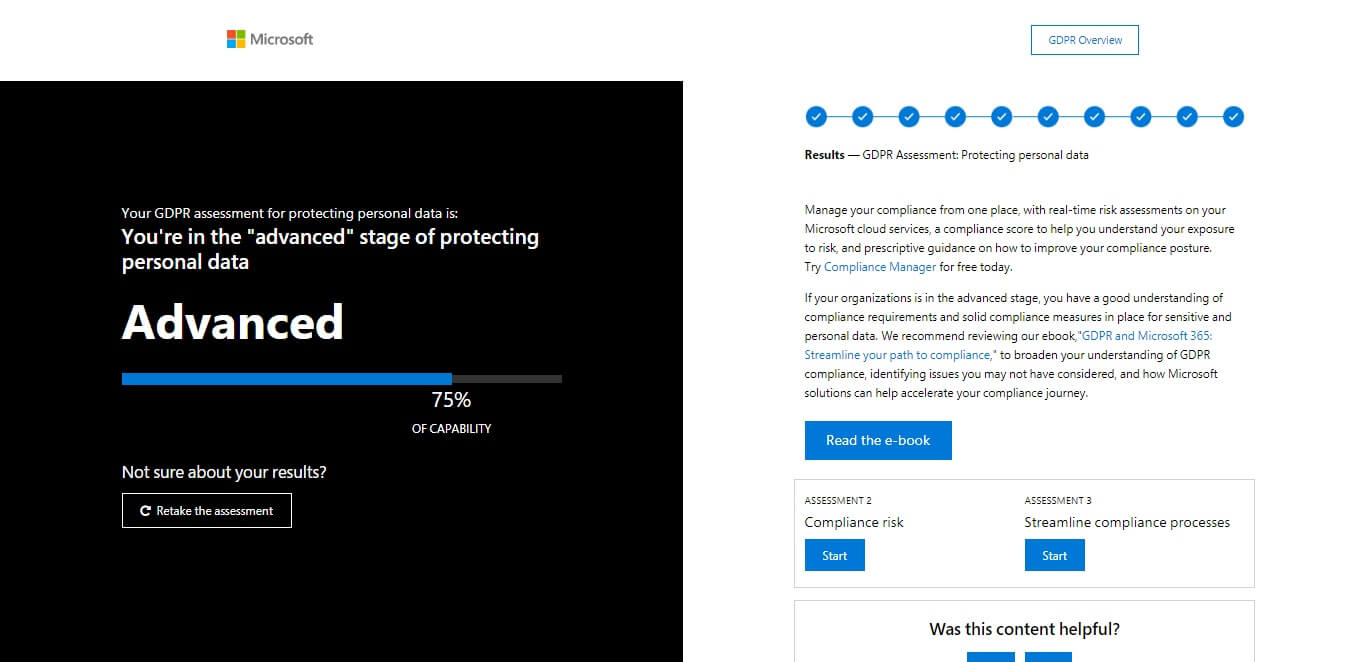1366x662 pixels.
Task: Start the Compliance risk assessment
Action: (x=834, y=555)
